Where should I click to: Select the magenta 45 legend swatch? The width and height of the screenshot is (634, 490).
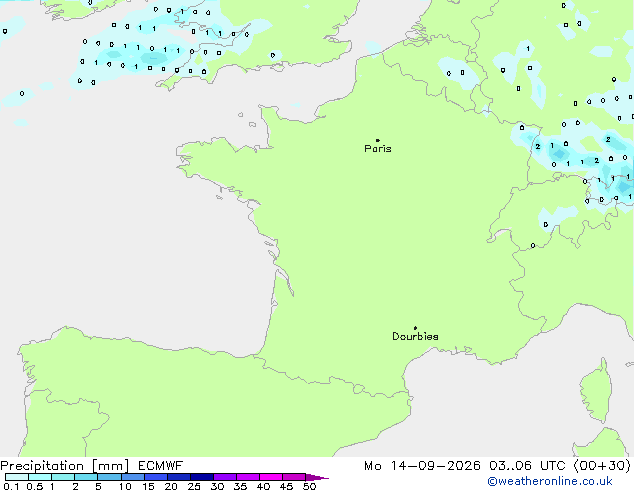294,477
